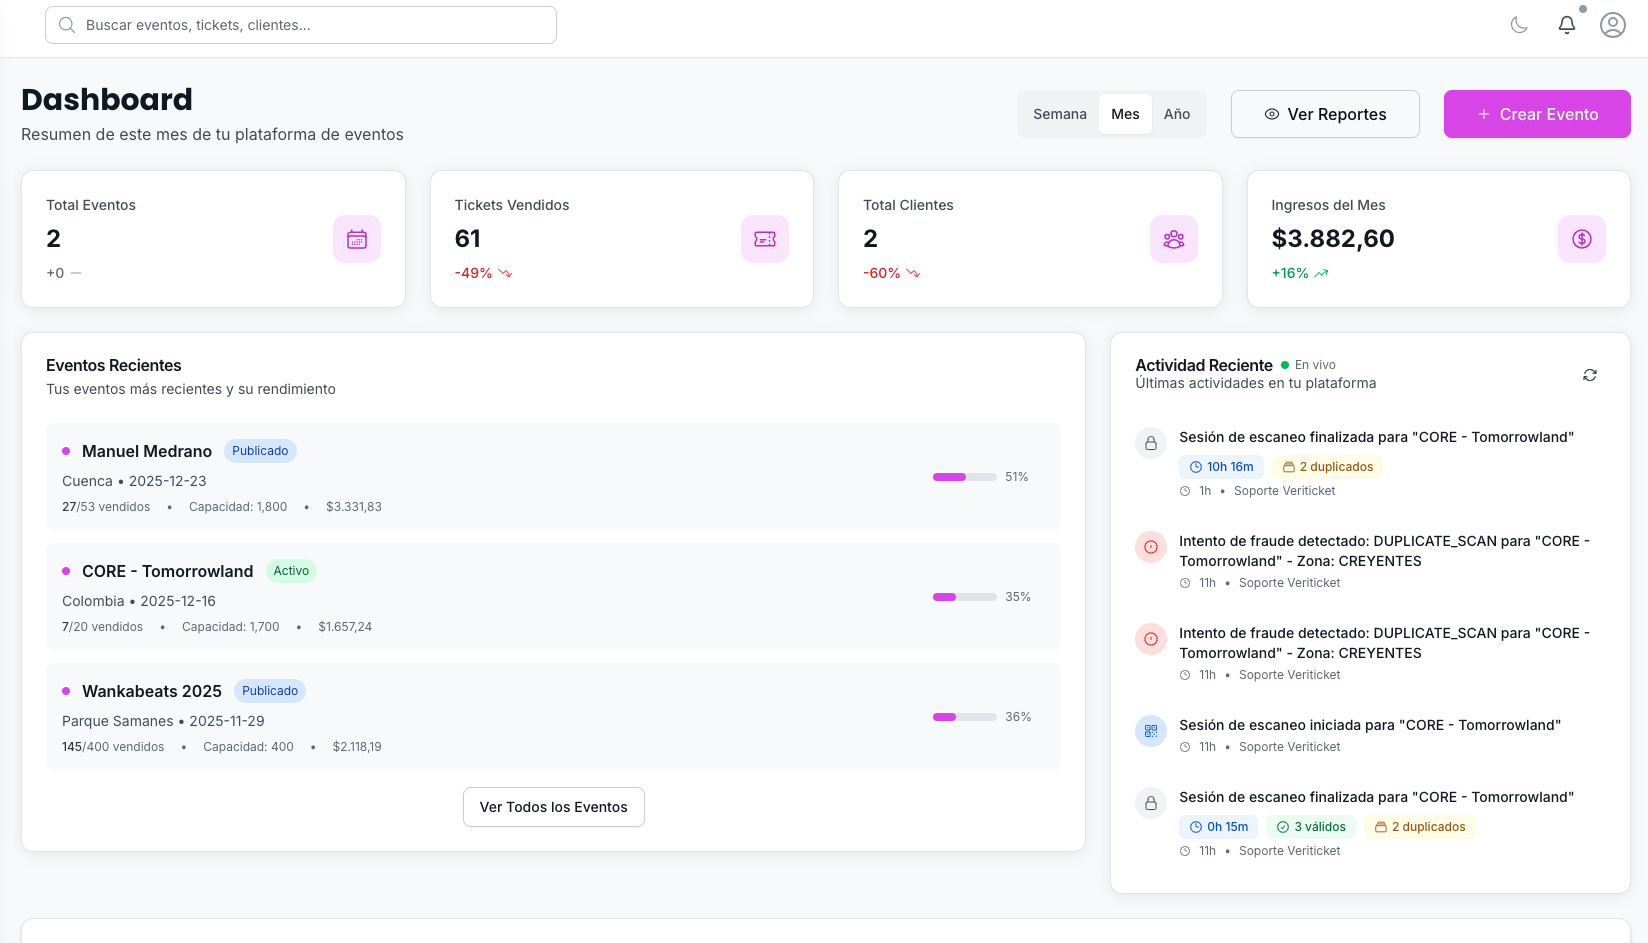Viewport: 1648px width, 943px height.
Task: Click the QR icon for the started scan session
Action: (1151, 731)
